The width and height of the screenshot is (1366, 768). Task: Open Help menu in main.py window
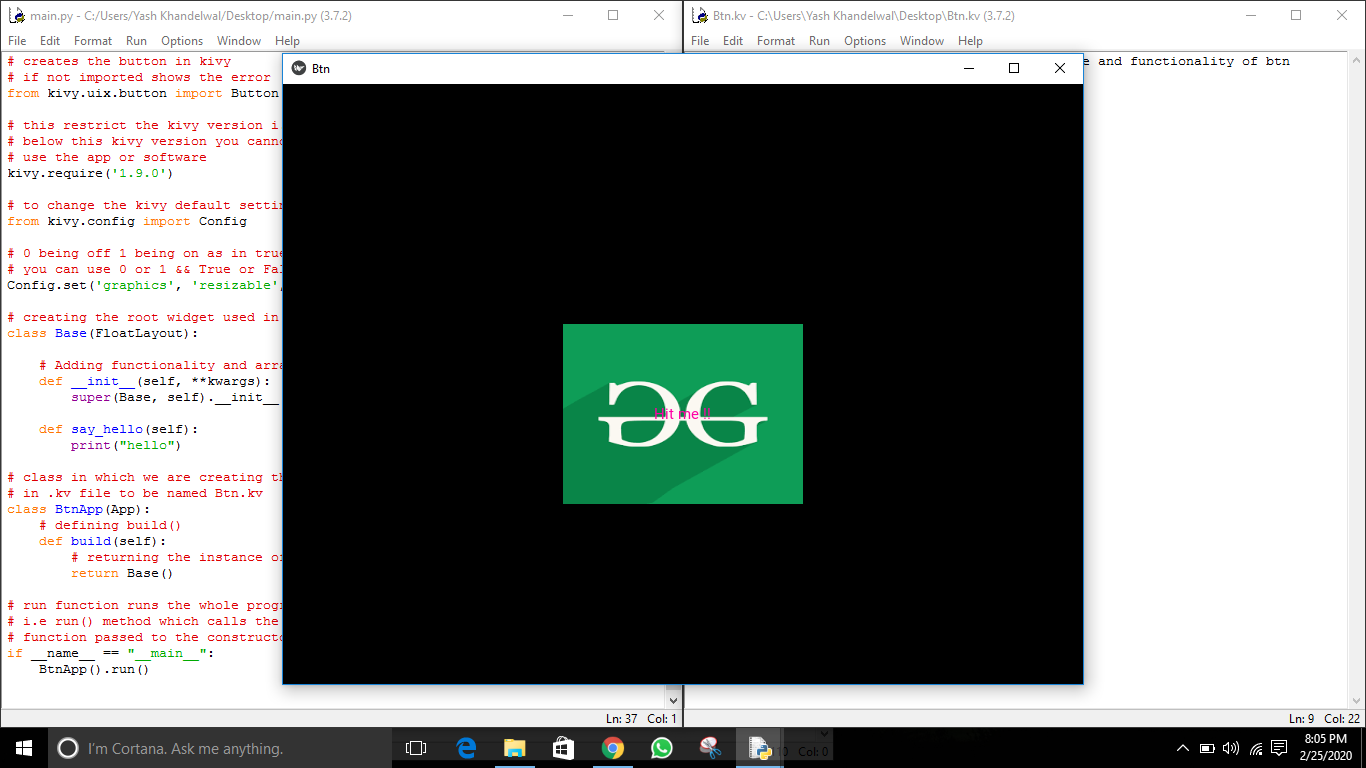[x=287, y=41]
